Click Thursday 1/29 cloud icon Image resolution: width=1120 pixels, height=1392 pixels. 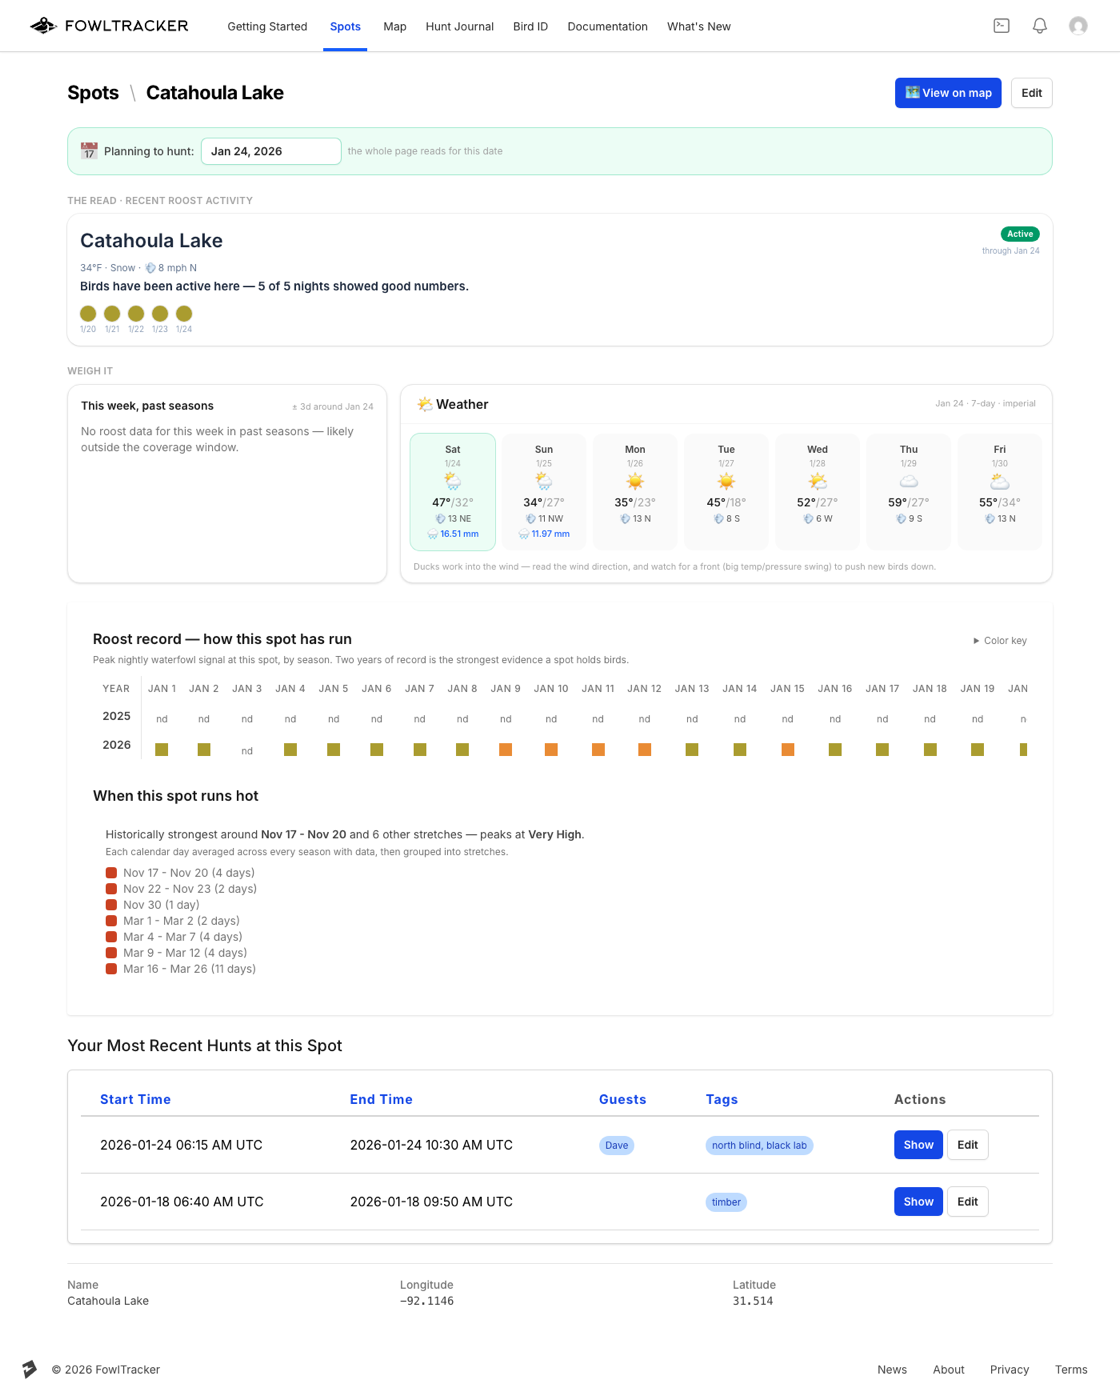tap(908, 482)
